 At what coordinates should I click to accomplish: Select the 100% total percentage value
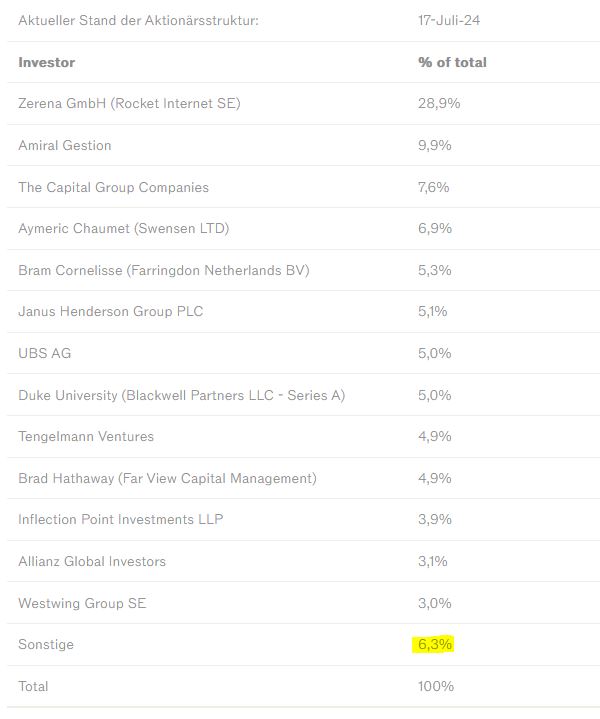[x=436, y=686]
